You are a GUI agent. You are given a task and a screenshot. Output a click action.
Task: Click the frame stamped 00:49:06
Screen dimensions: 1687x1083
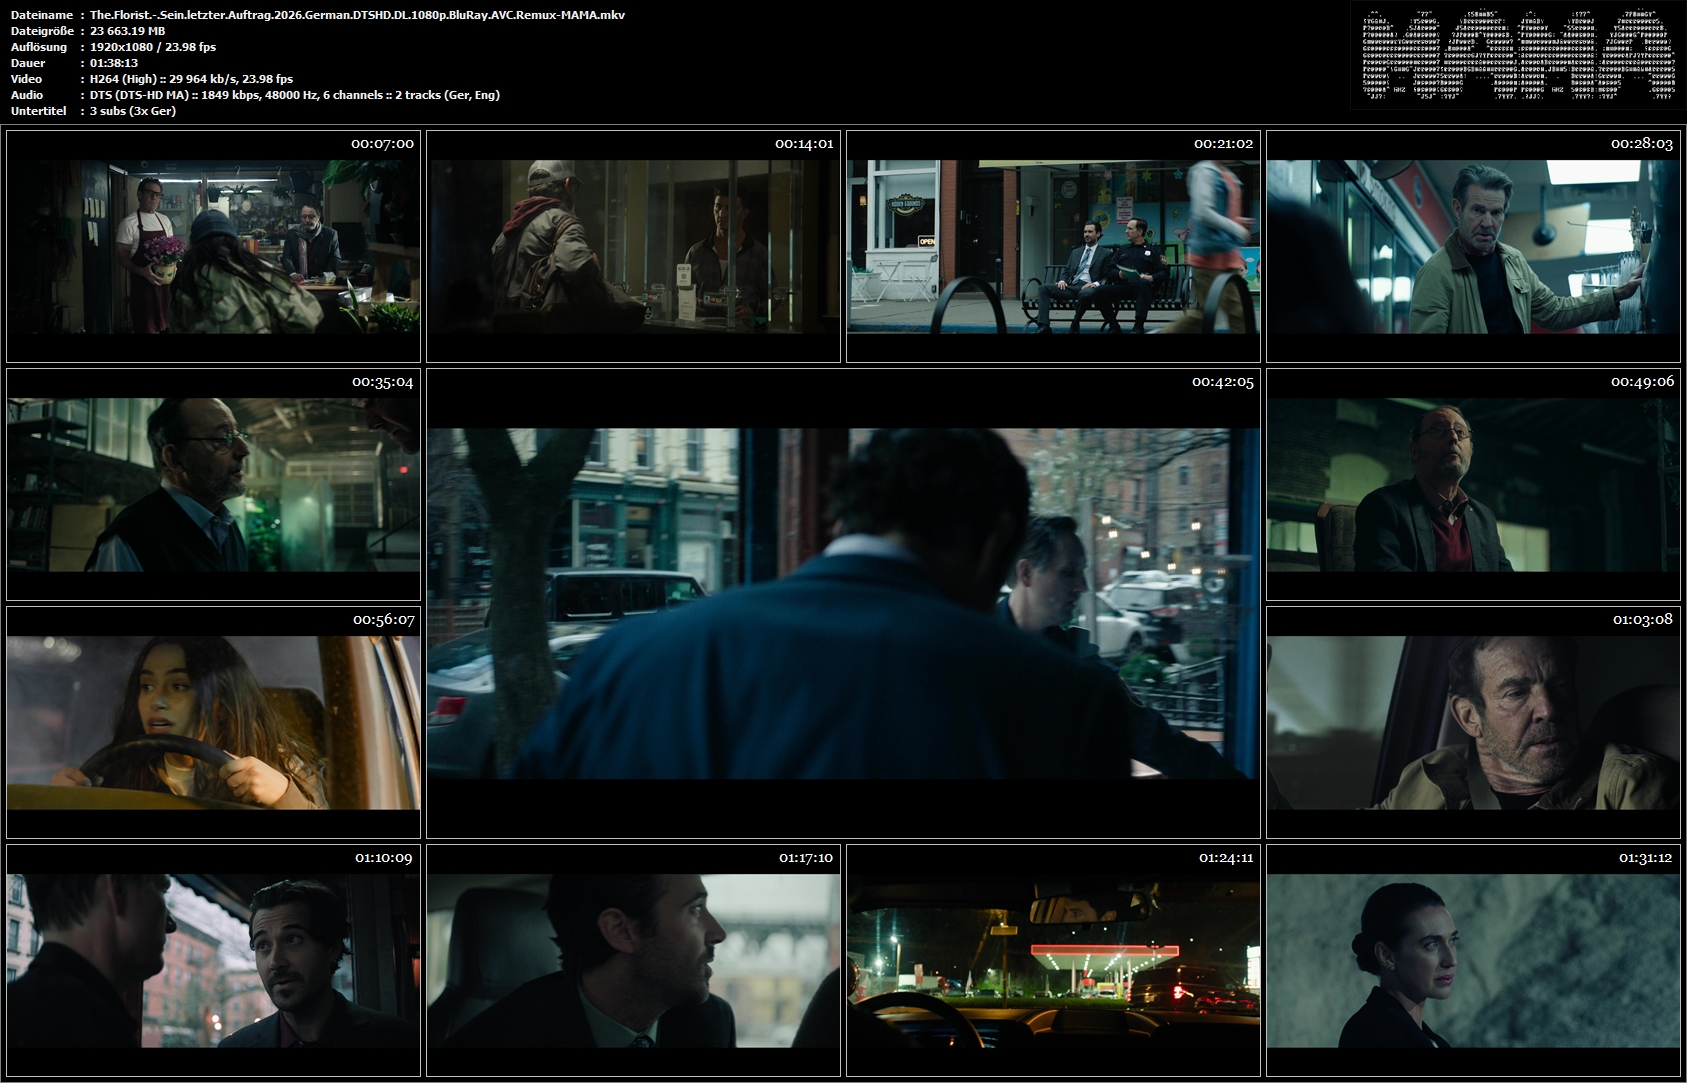tap(1473, 484)
